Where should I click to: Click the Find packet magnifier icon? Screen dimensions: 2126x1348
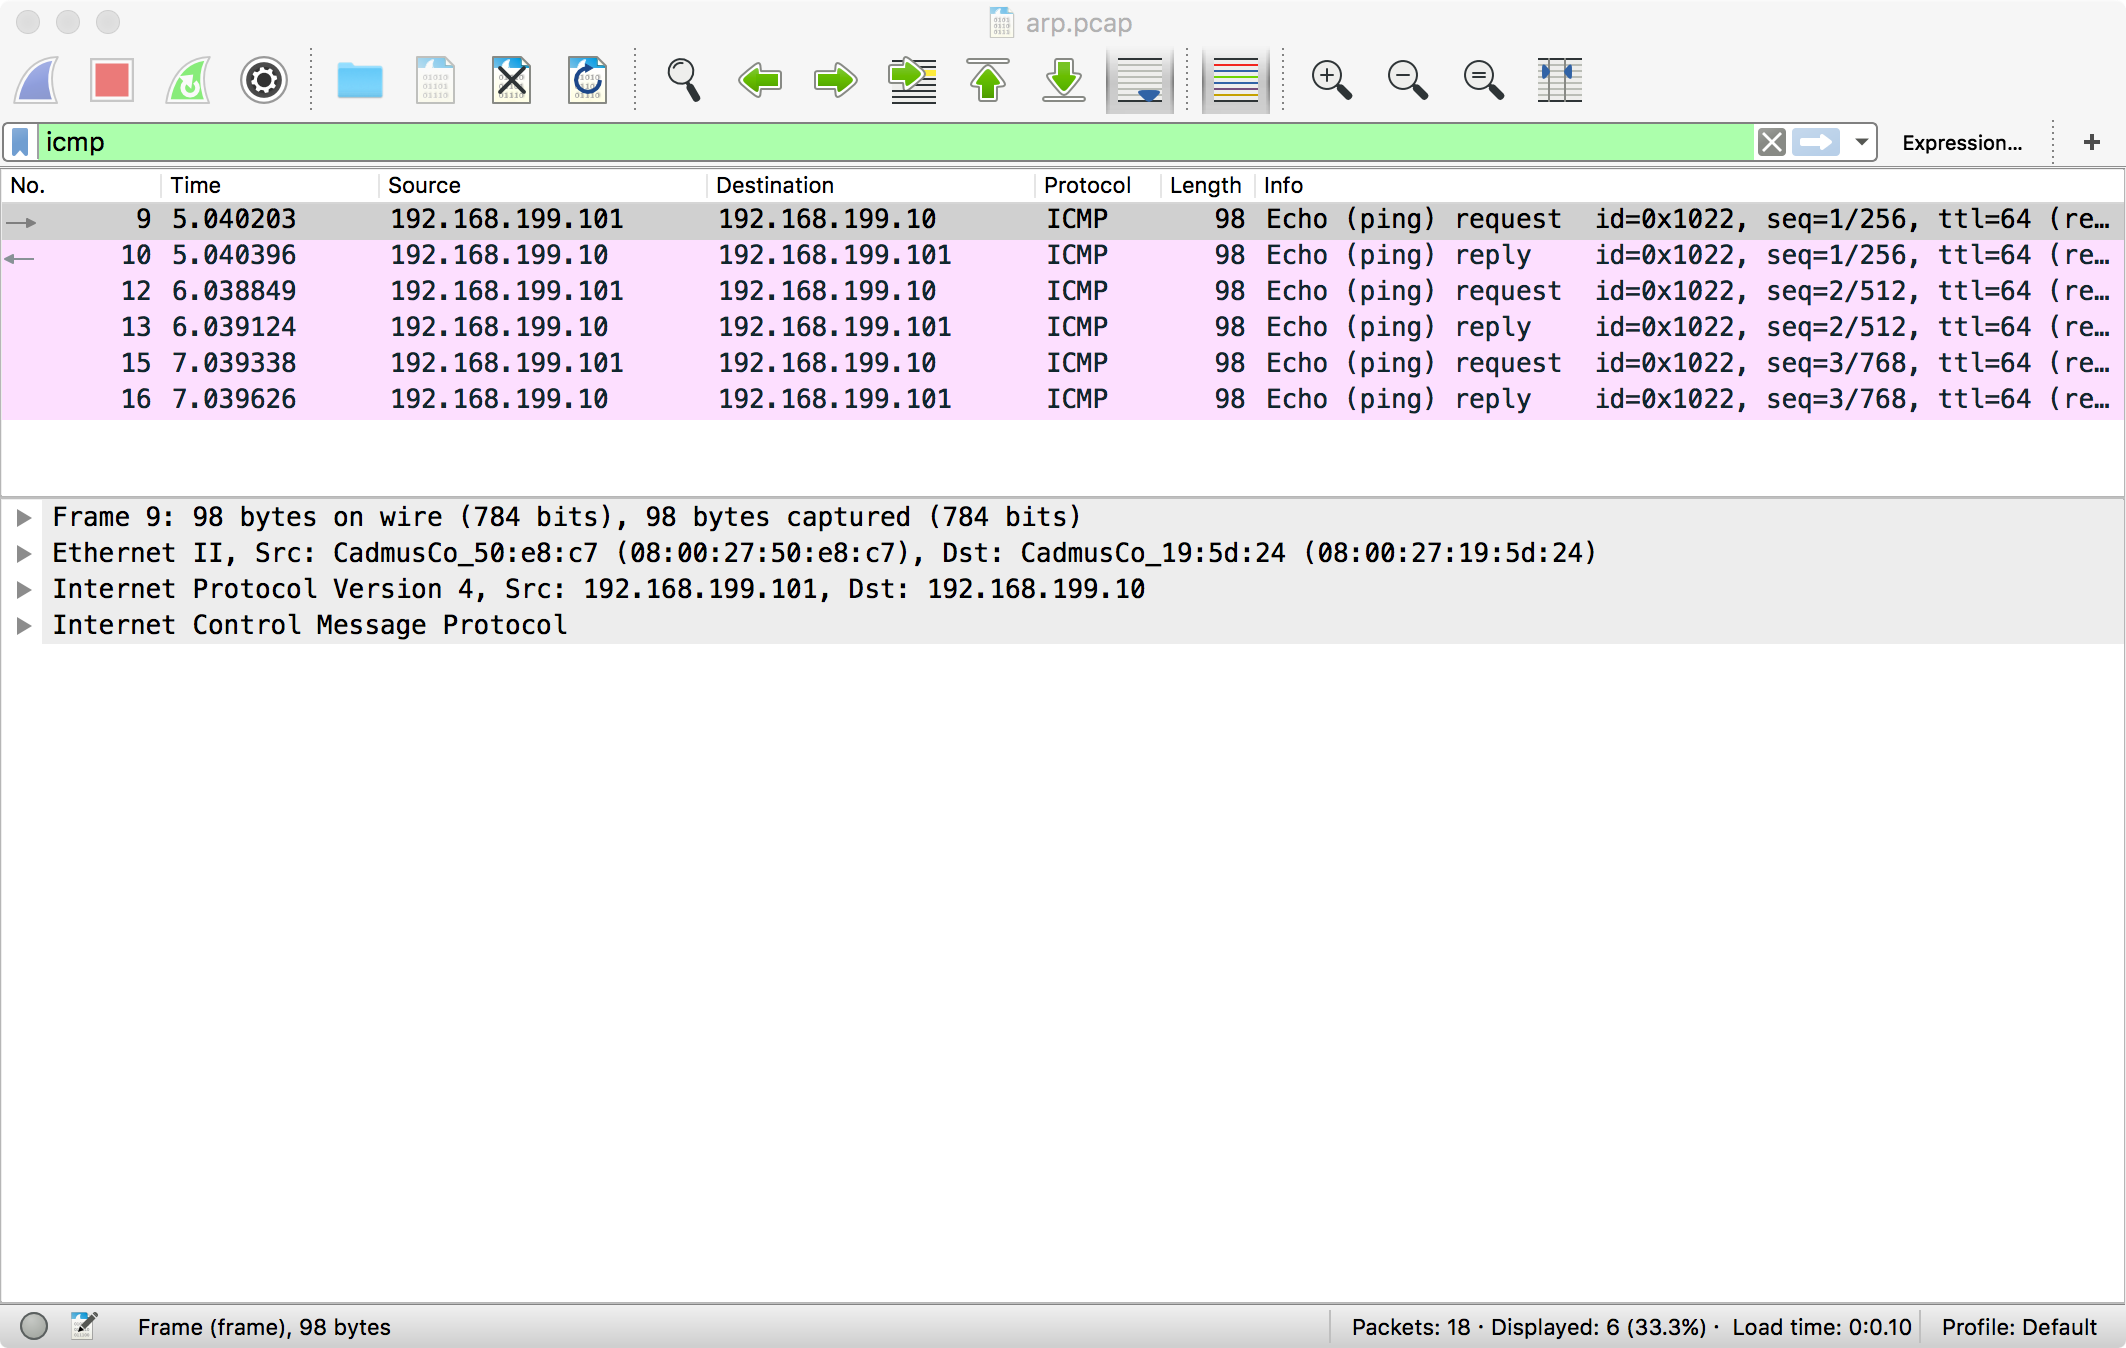pyautogui.click(x=684, y=80)
